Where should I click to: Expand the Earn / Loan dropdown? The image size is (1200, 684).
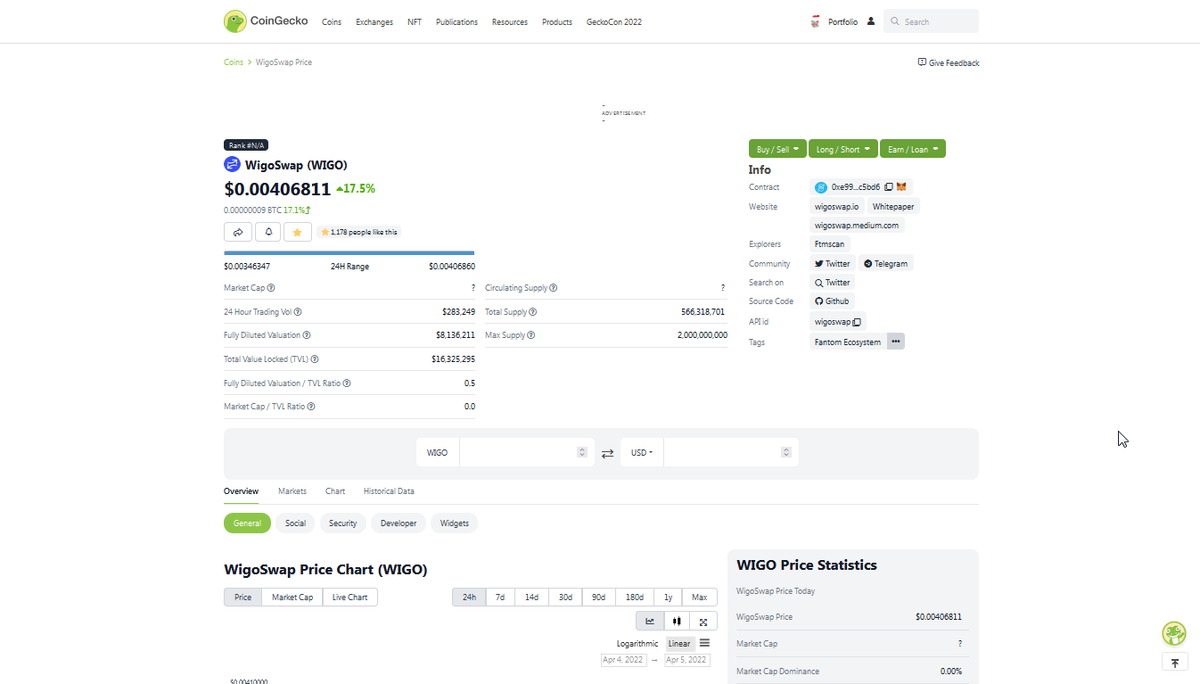coord(912,149)
